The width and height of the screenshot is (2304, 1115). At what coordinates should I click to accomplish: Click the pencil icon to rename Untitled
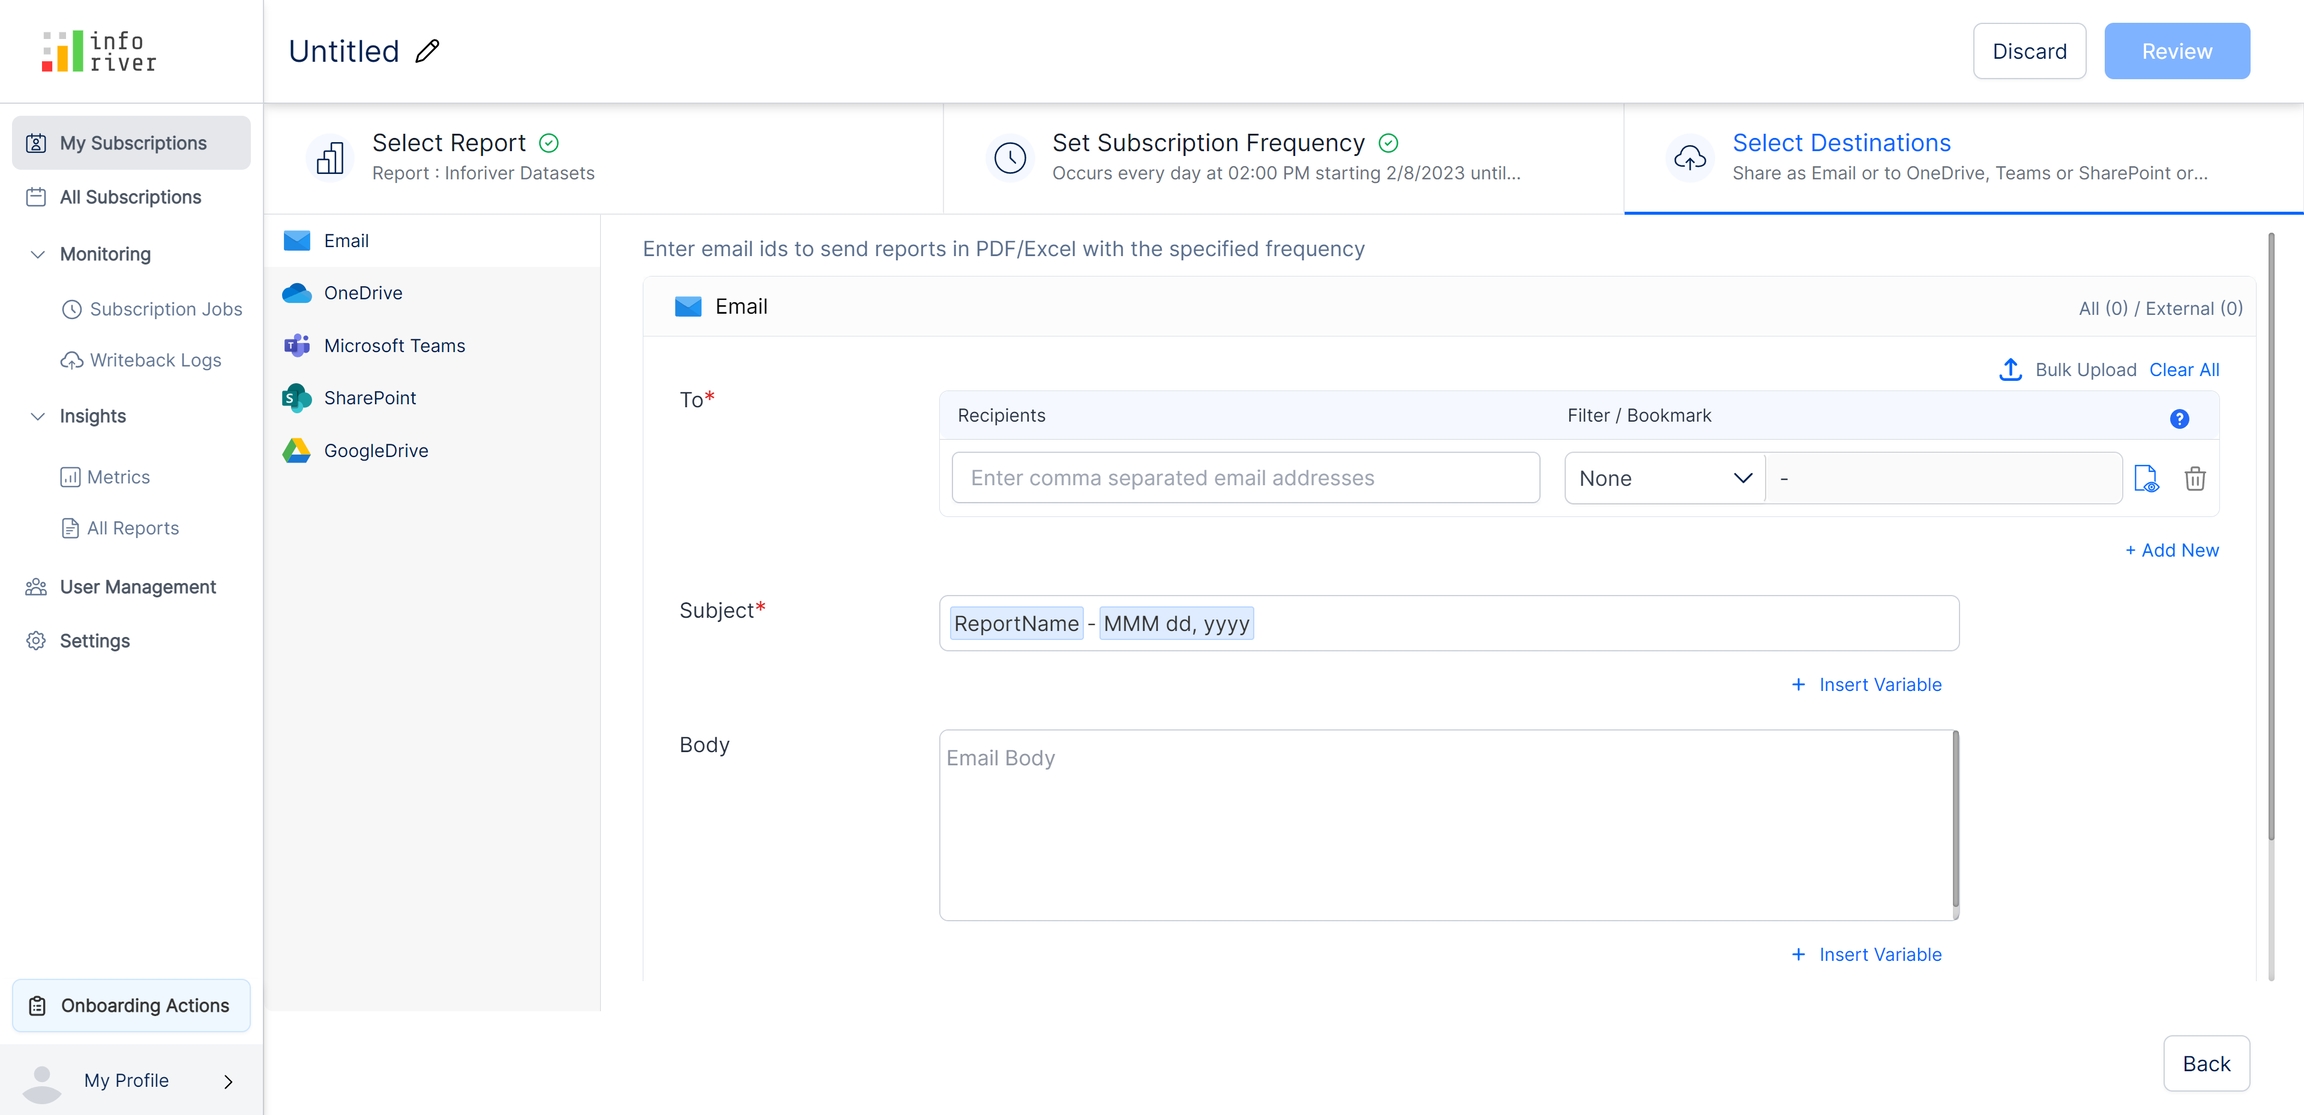tap(427, 51)
